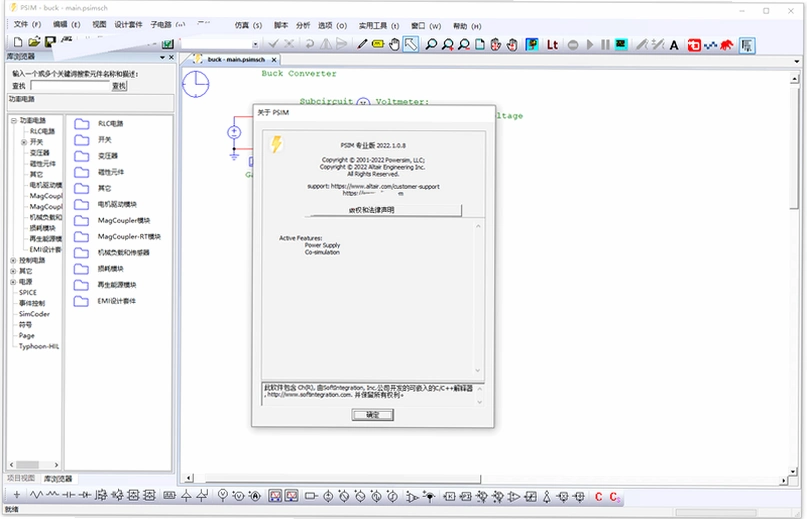Open the library browser panel dropdown arrow
This screenshot has height=519, width=807.
(163, 57)
